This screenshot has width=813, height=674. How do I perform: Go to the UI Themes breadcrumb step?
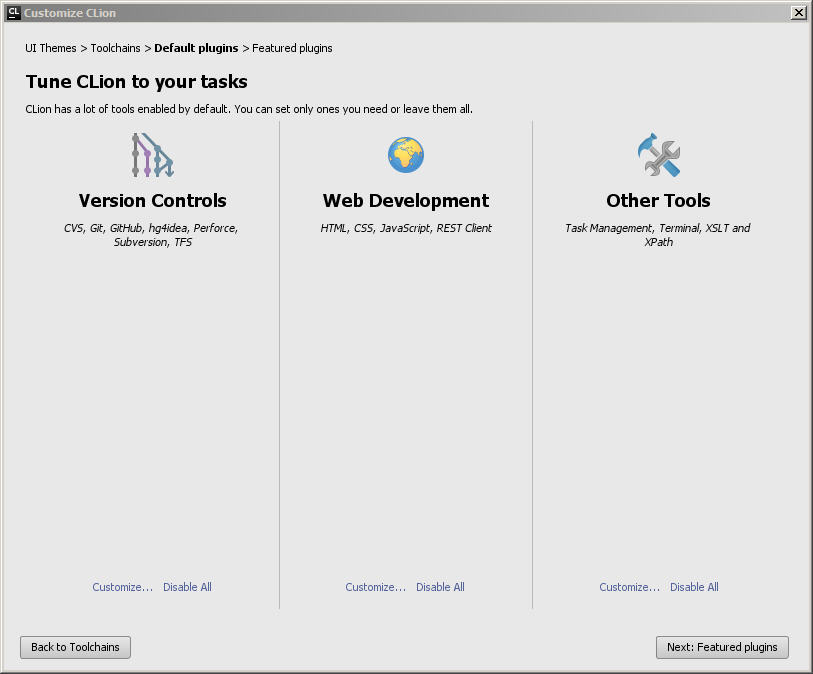50,48
